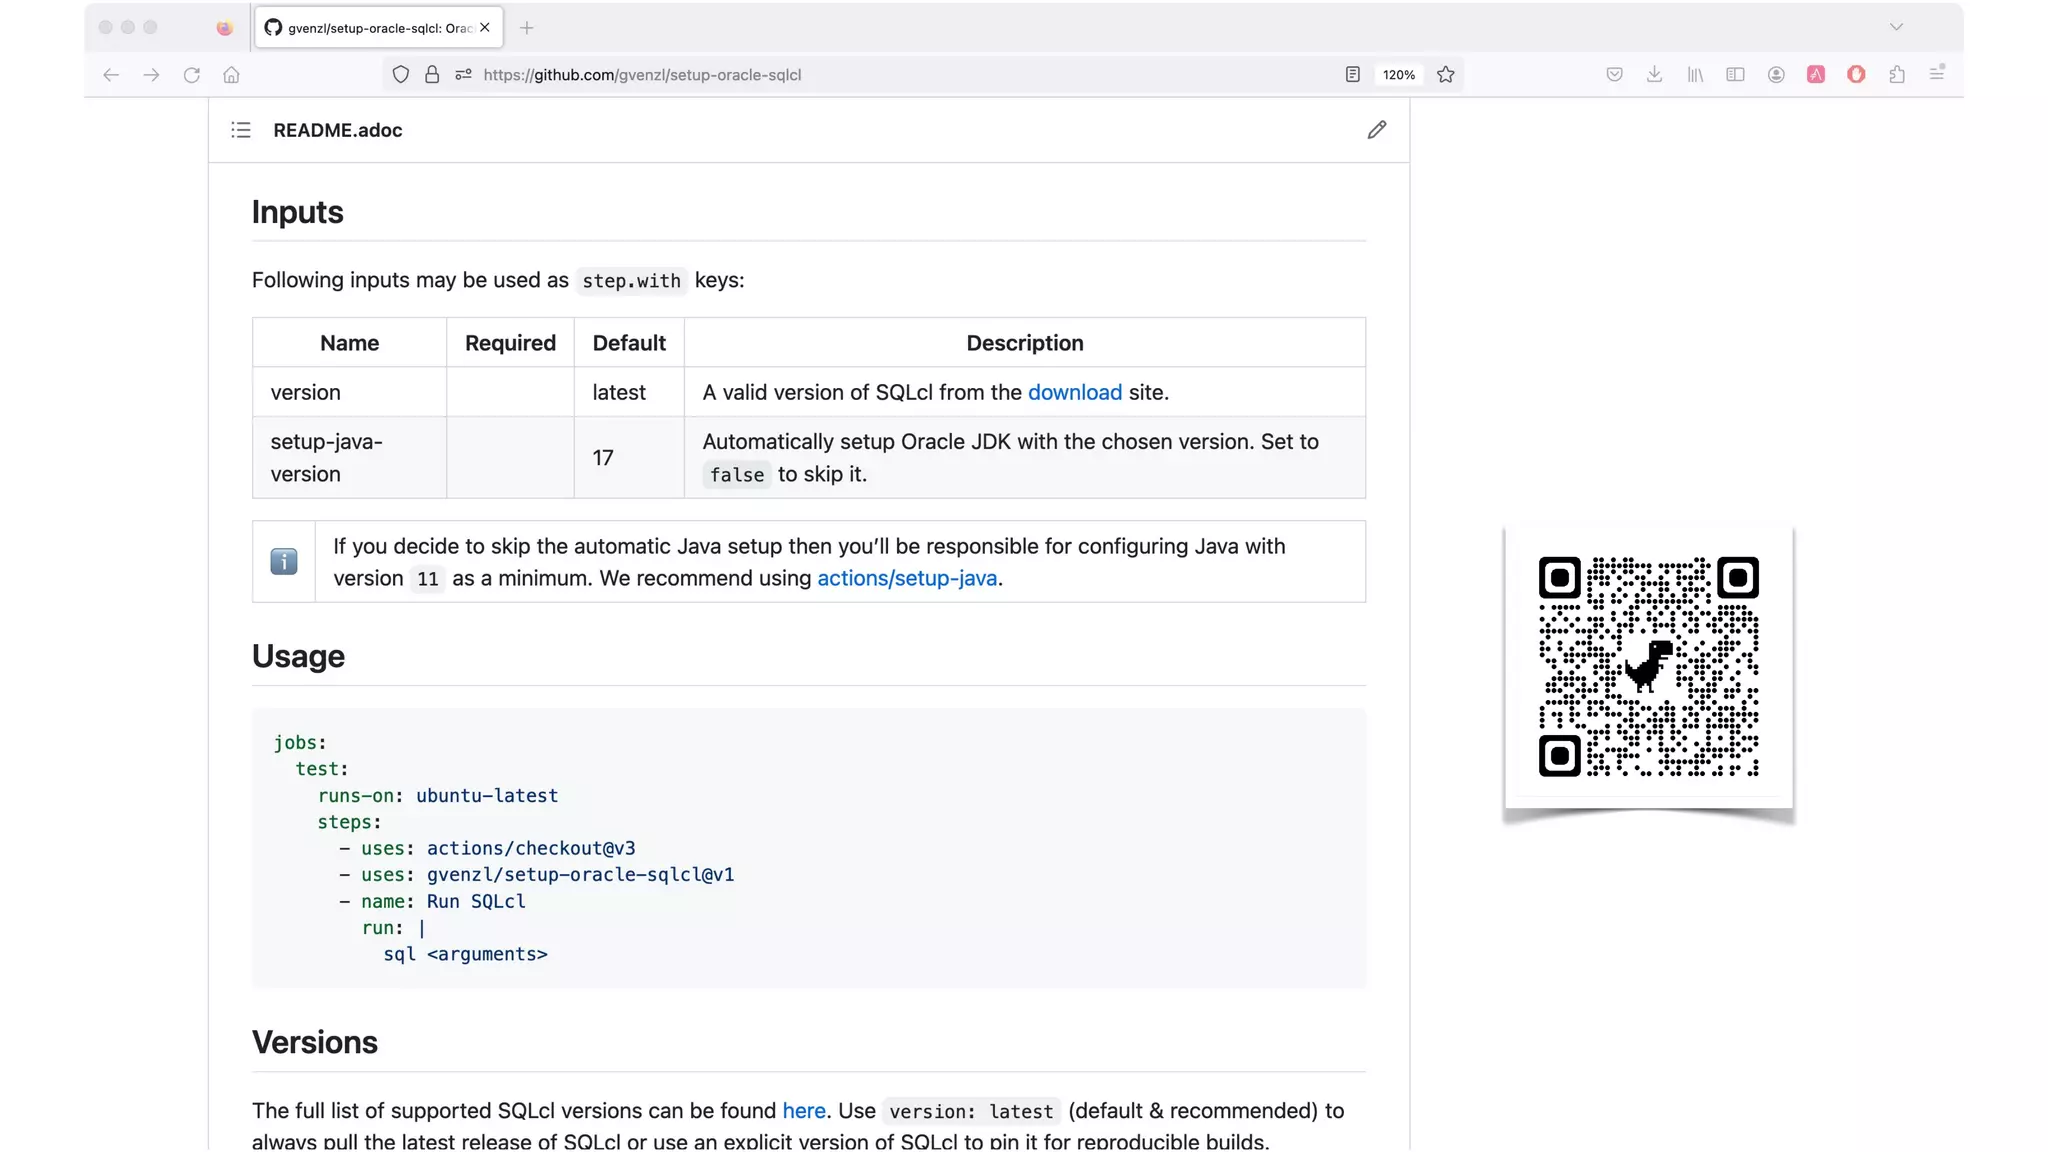The height and width of the screenshot is (1152, 2048).
Task: Show site info via the padlock icon
Action: tap(432, 75)
